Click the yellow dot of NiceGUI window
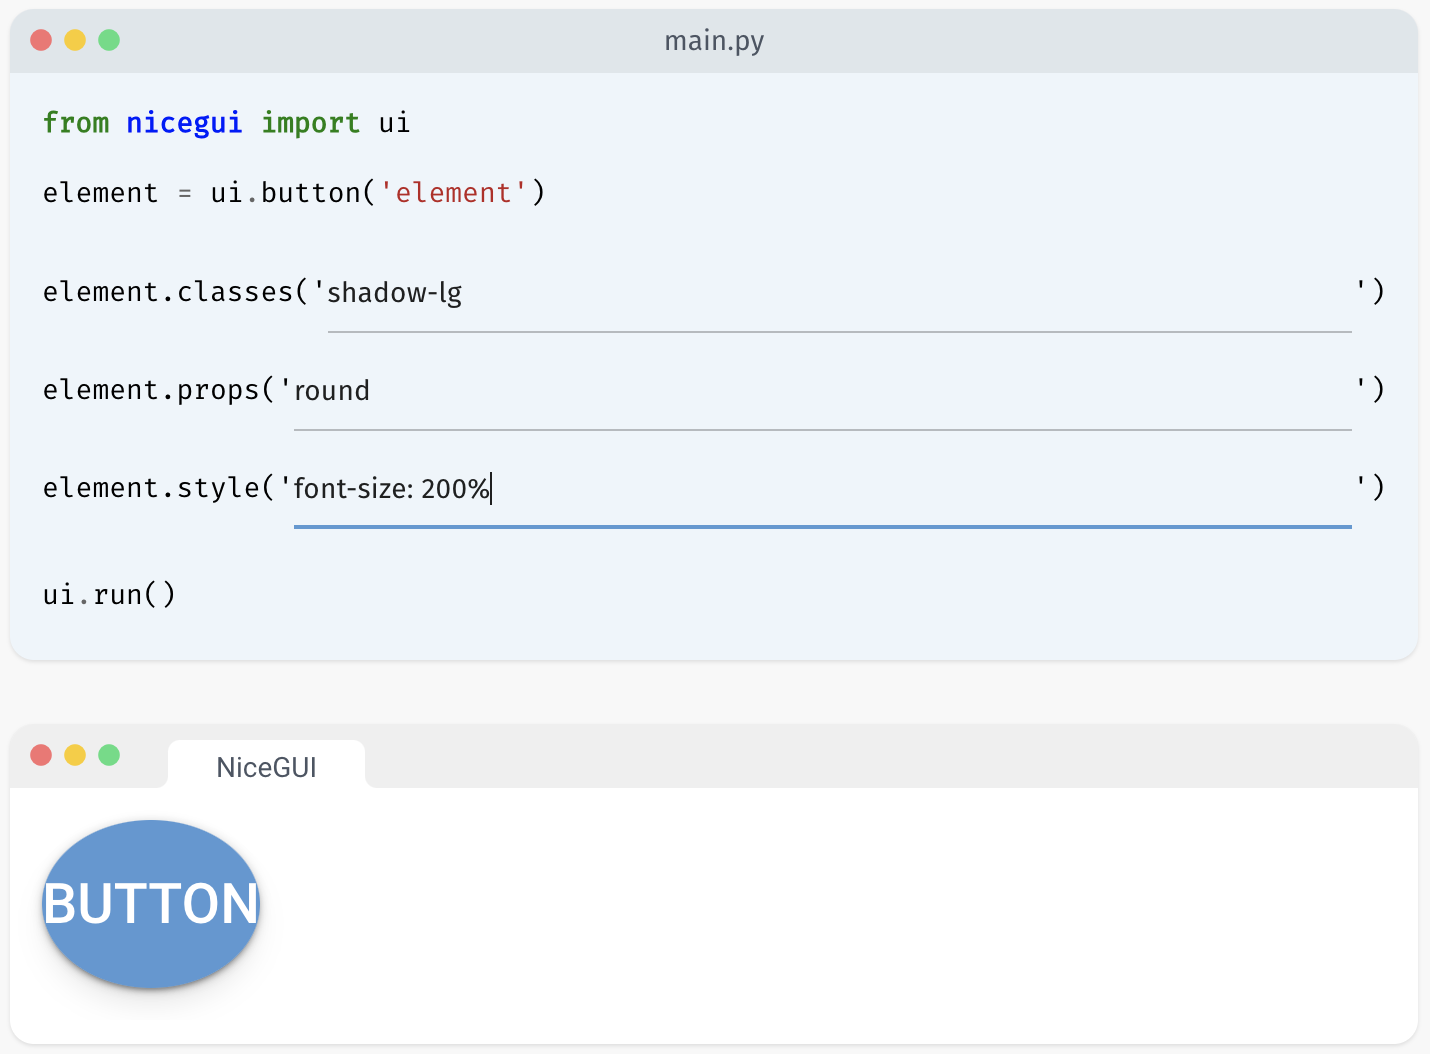 click(75, 755)
